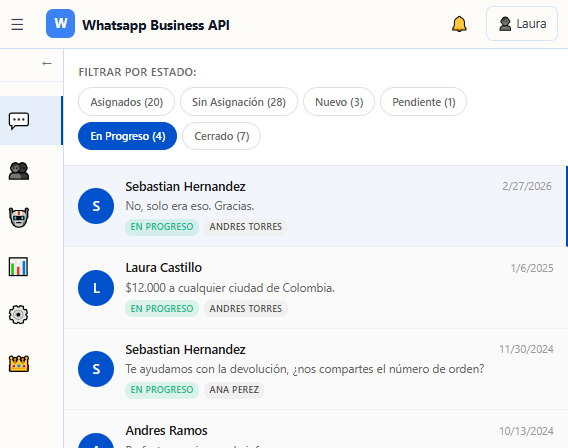
Task: Click ANDRES TORRES tag on Laura Castillo row
Action: click(246, 309)
